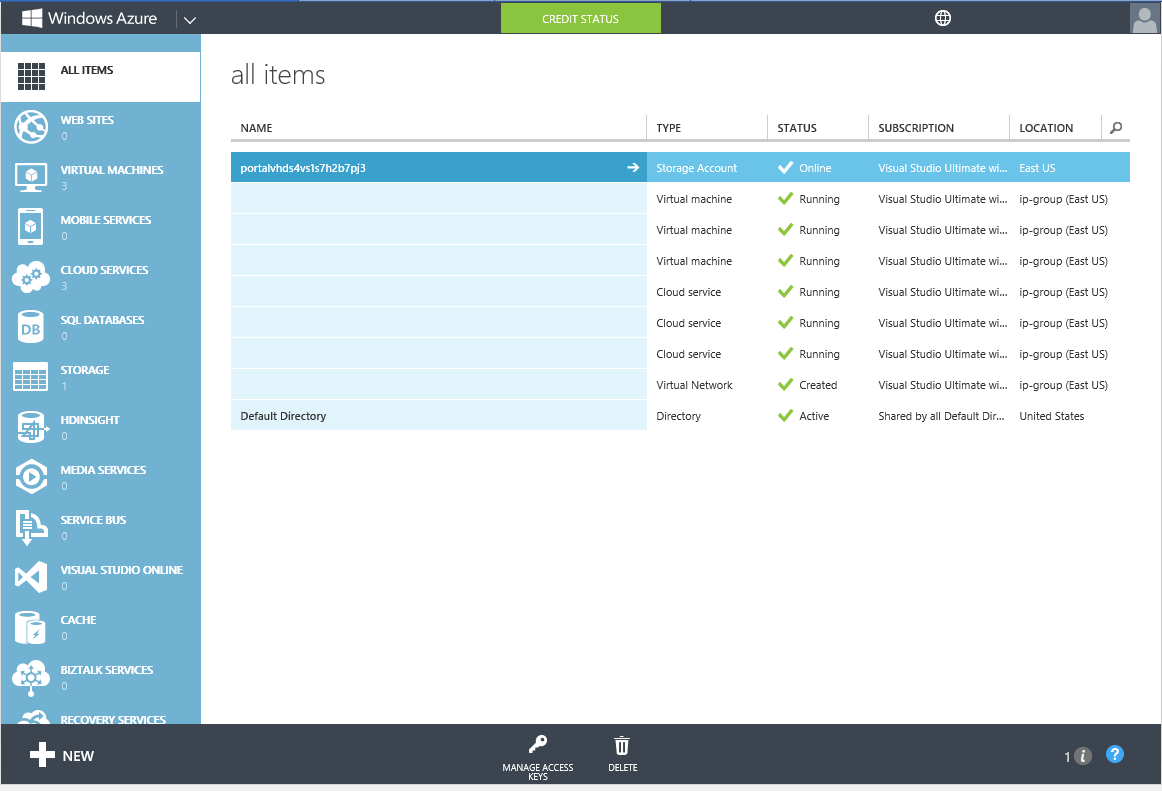Screen dimensions: 1162x791
Task: Click the Created status text
Action: 818,385
